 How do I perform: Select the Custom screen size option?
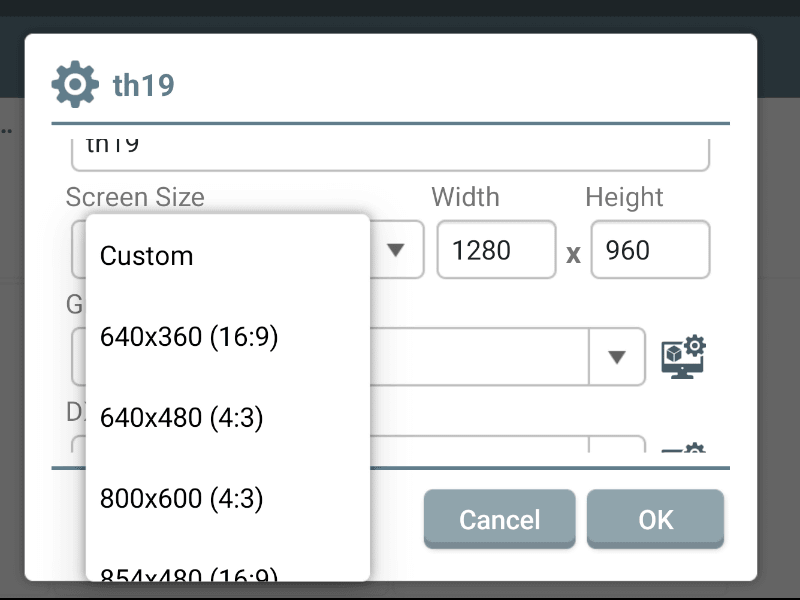pos(147,256)
